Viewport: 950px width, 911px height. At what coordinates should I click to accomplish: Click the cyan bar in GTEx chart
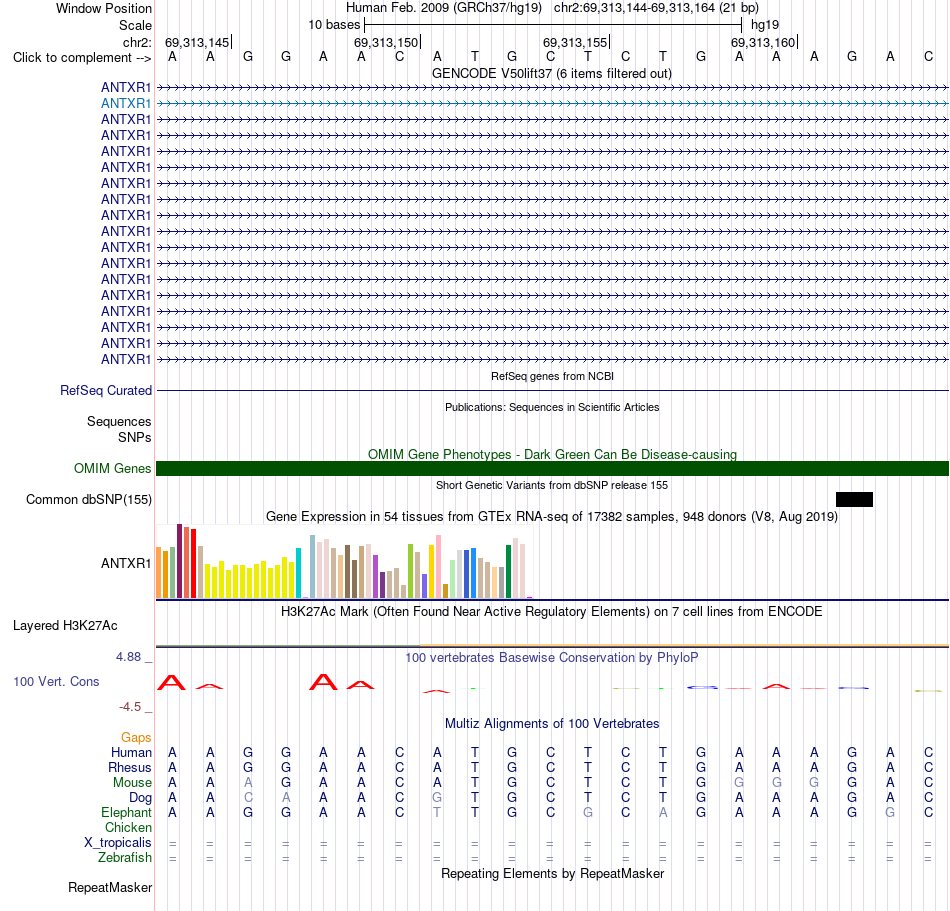298,573
